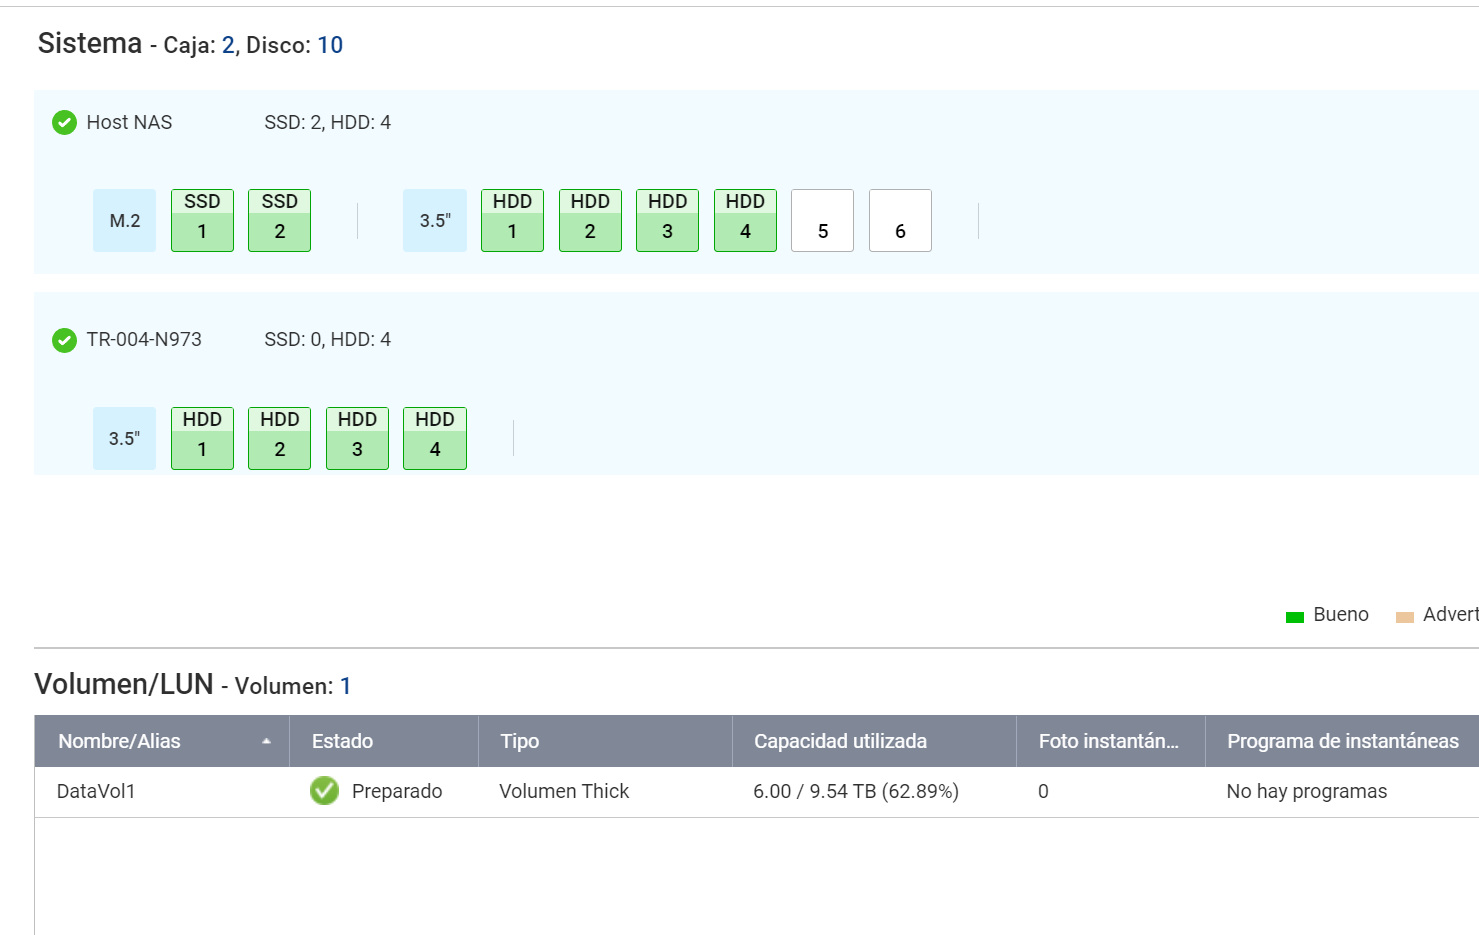Click the M.2 slot type label
The image size is (1479, 935).
pos(124,220)
